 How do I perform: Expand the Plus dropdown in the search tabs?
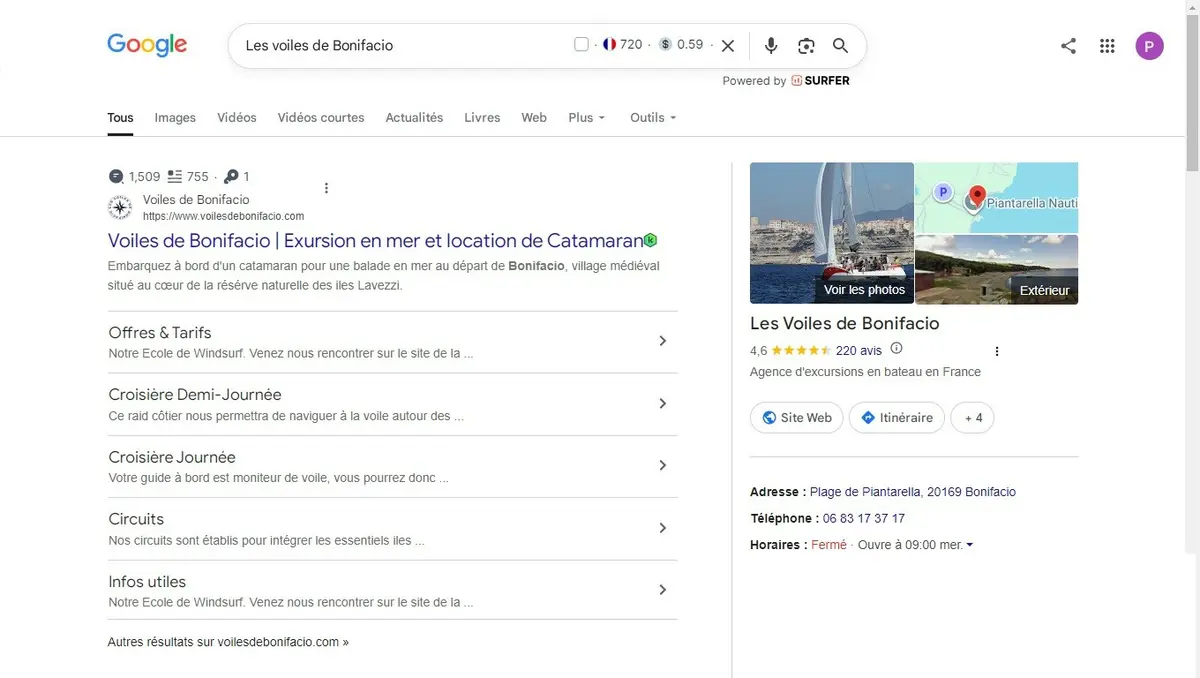click(x=587, y=117)
